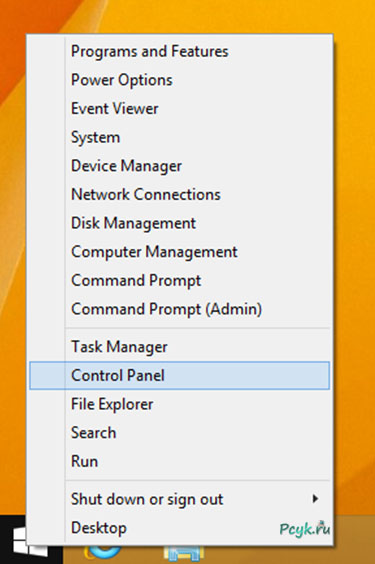Select Computer Management
Image resolution: width=375 pixels, height=564 pixels.
coord(154,252)
